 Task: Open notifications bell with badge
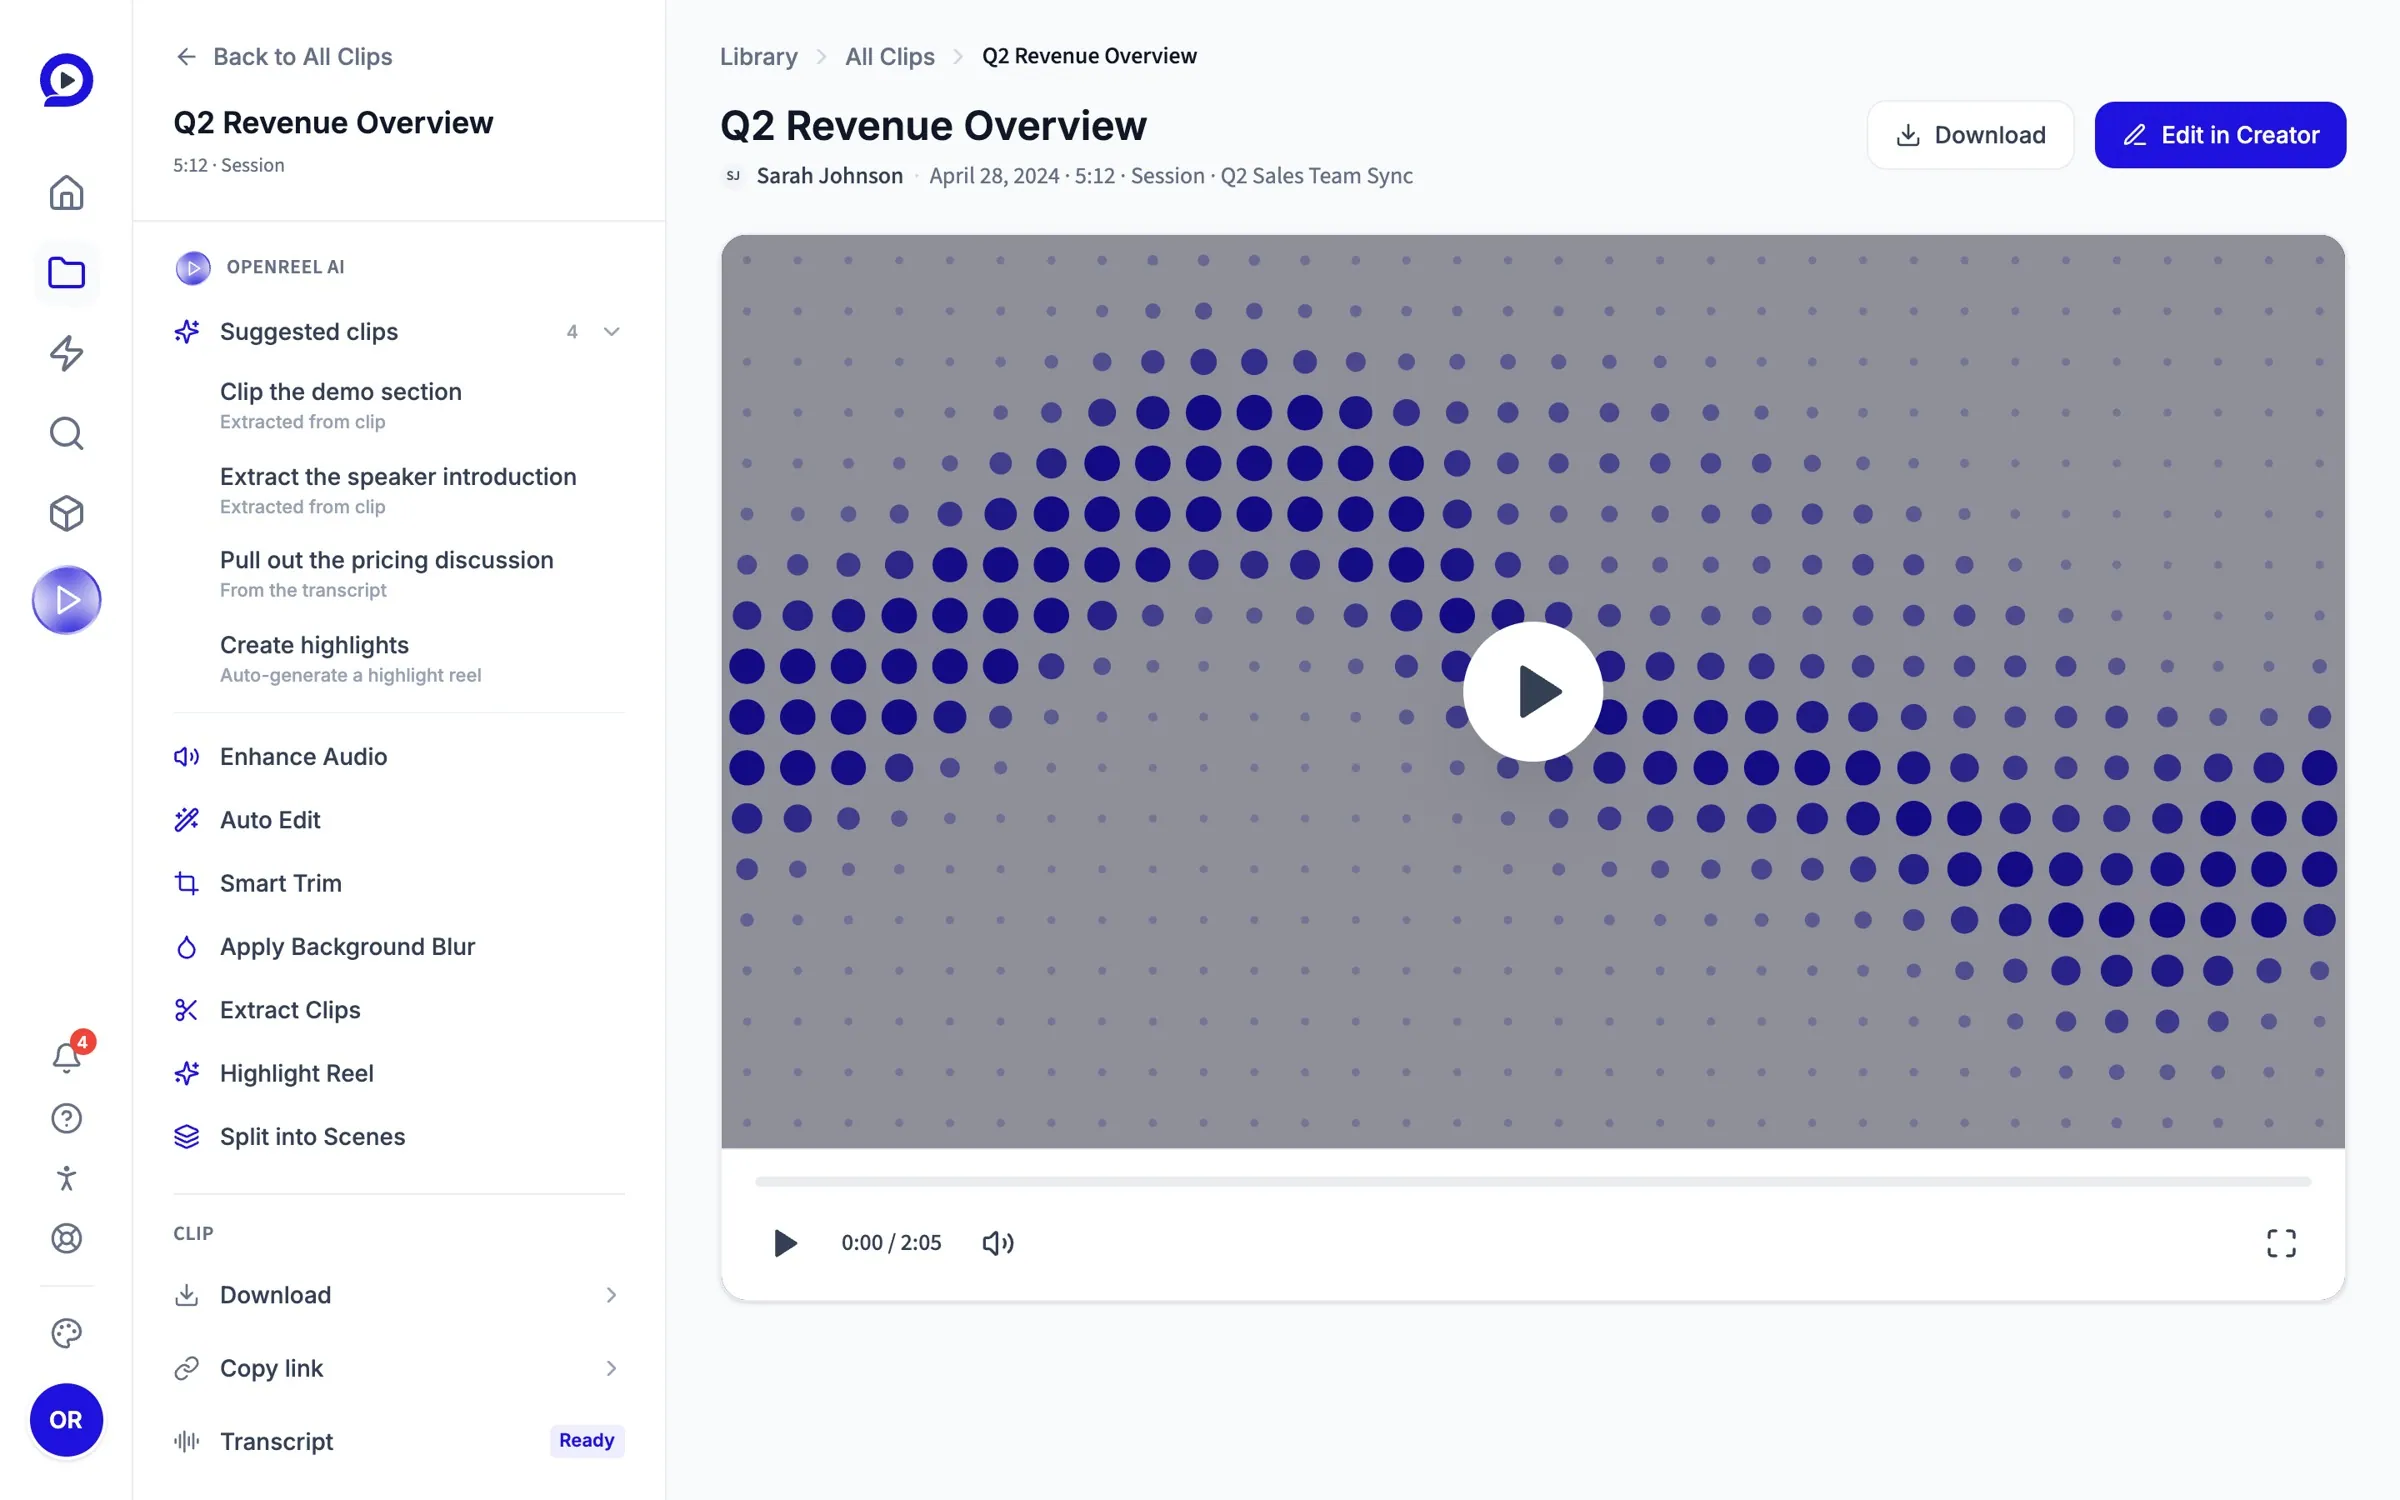(x=66, y=1056)
